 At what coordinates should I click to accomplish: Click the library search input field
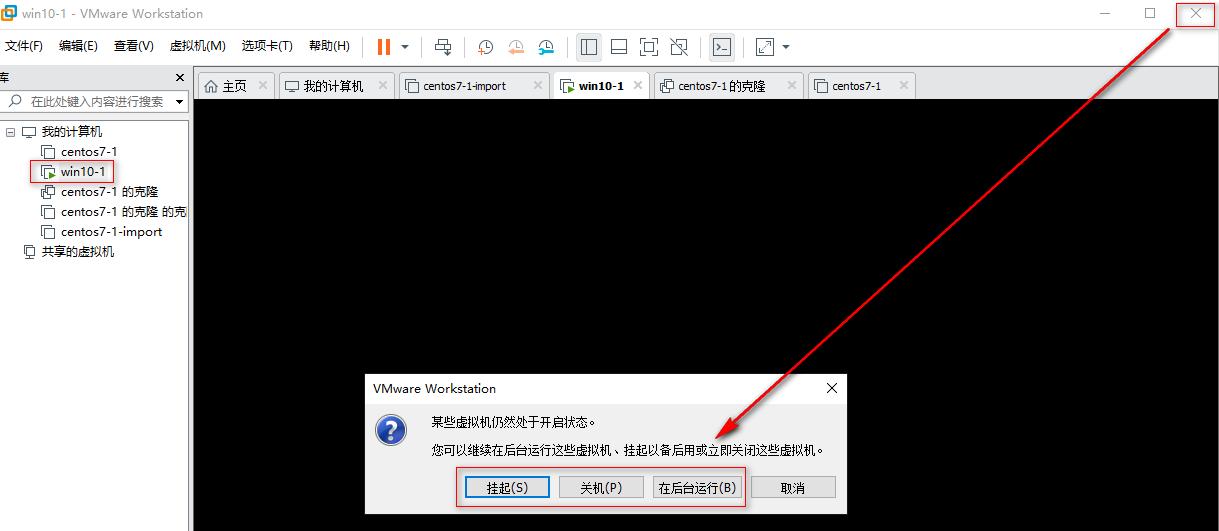pos(98,102)
